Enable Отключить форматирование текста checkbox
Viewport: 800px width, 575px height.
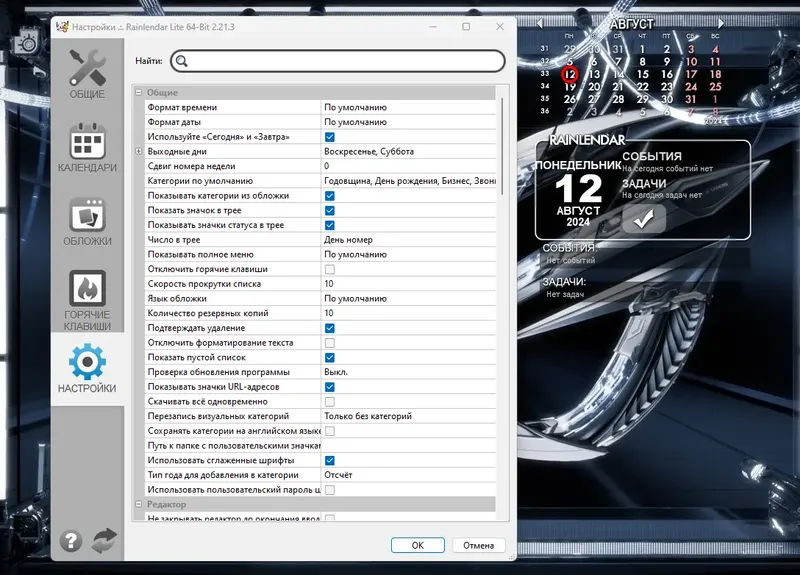click(x=330, y=343)
